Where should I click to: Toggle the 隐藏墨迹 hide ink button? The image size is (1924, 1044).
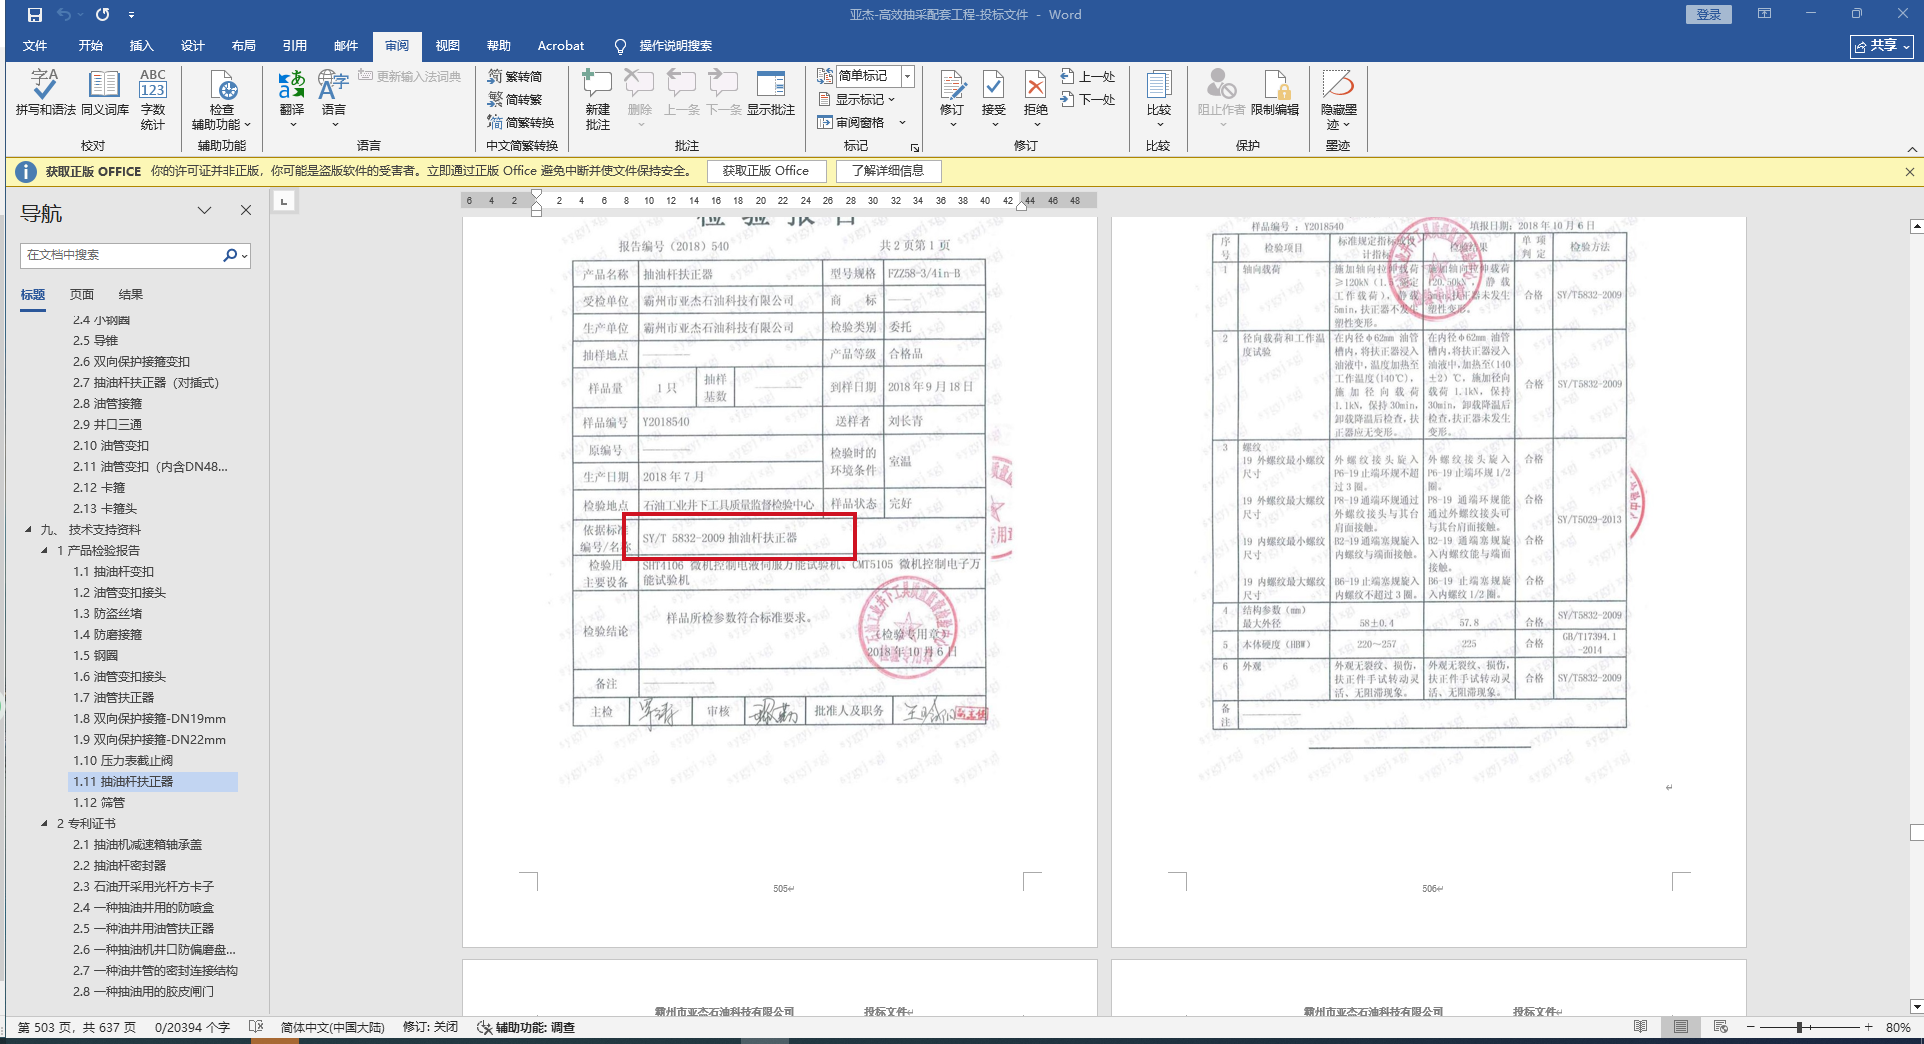tap(1338, 99)
